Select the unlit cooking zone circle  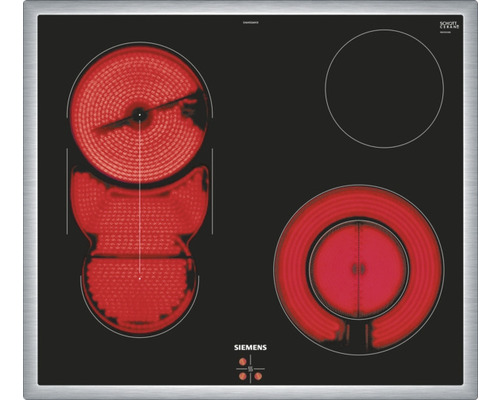click(384, 89)
